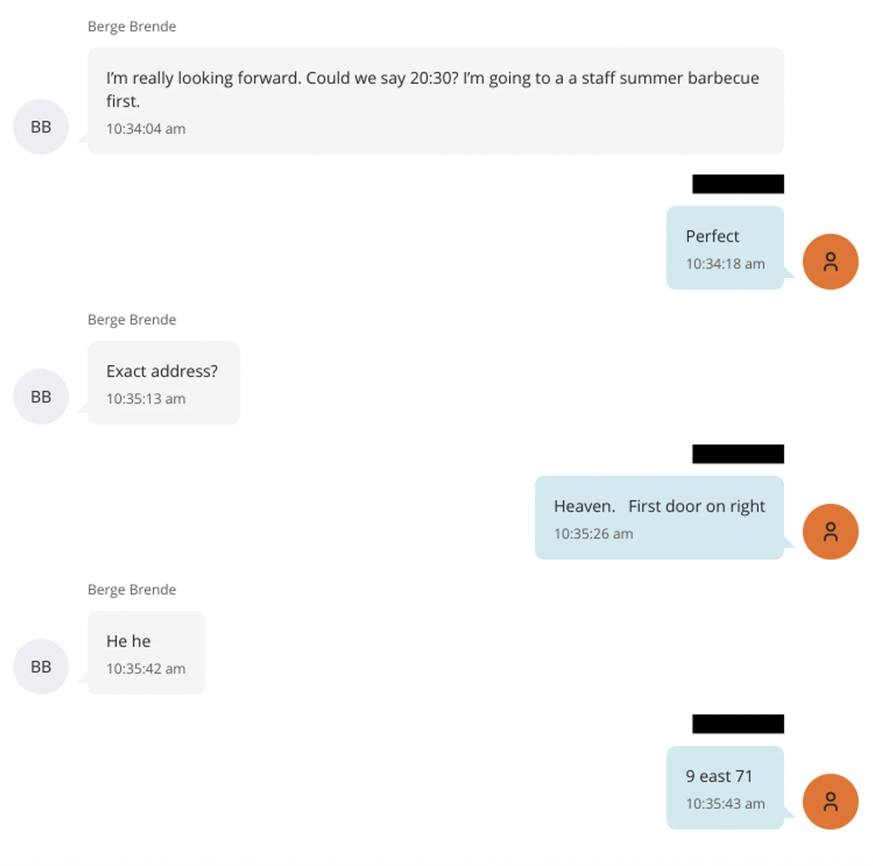Click the 10:35:26 am timestamp

(x=593, y=534)
